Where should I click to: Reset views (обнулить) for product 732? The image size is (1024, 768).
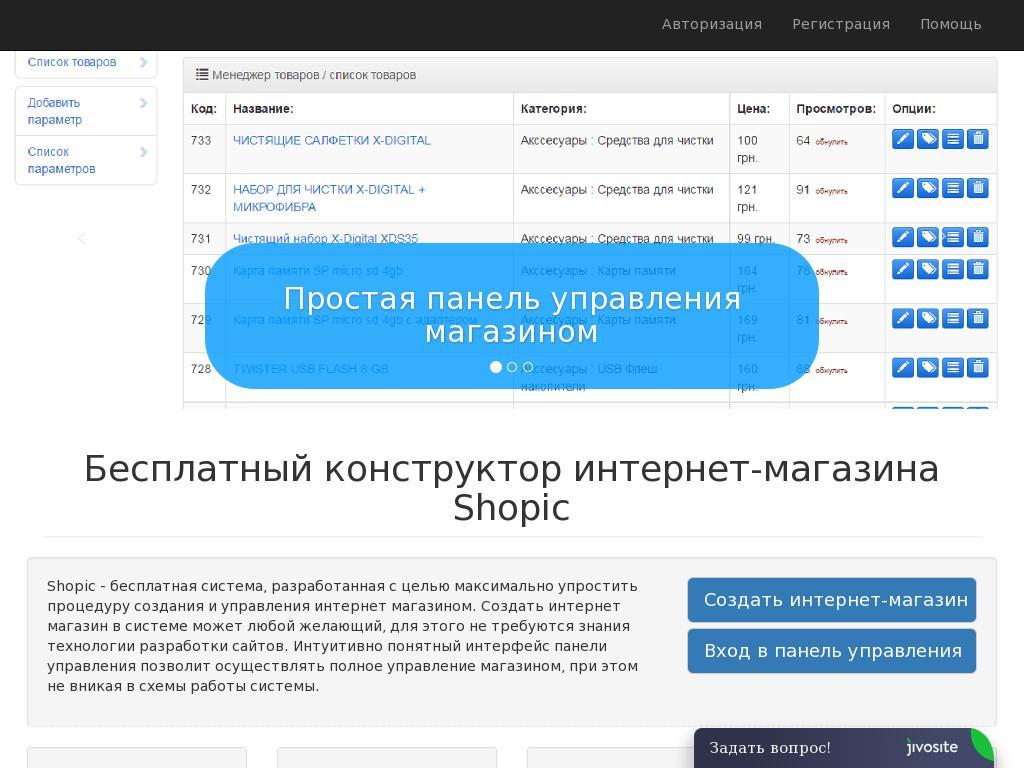831,191
